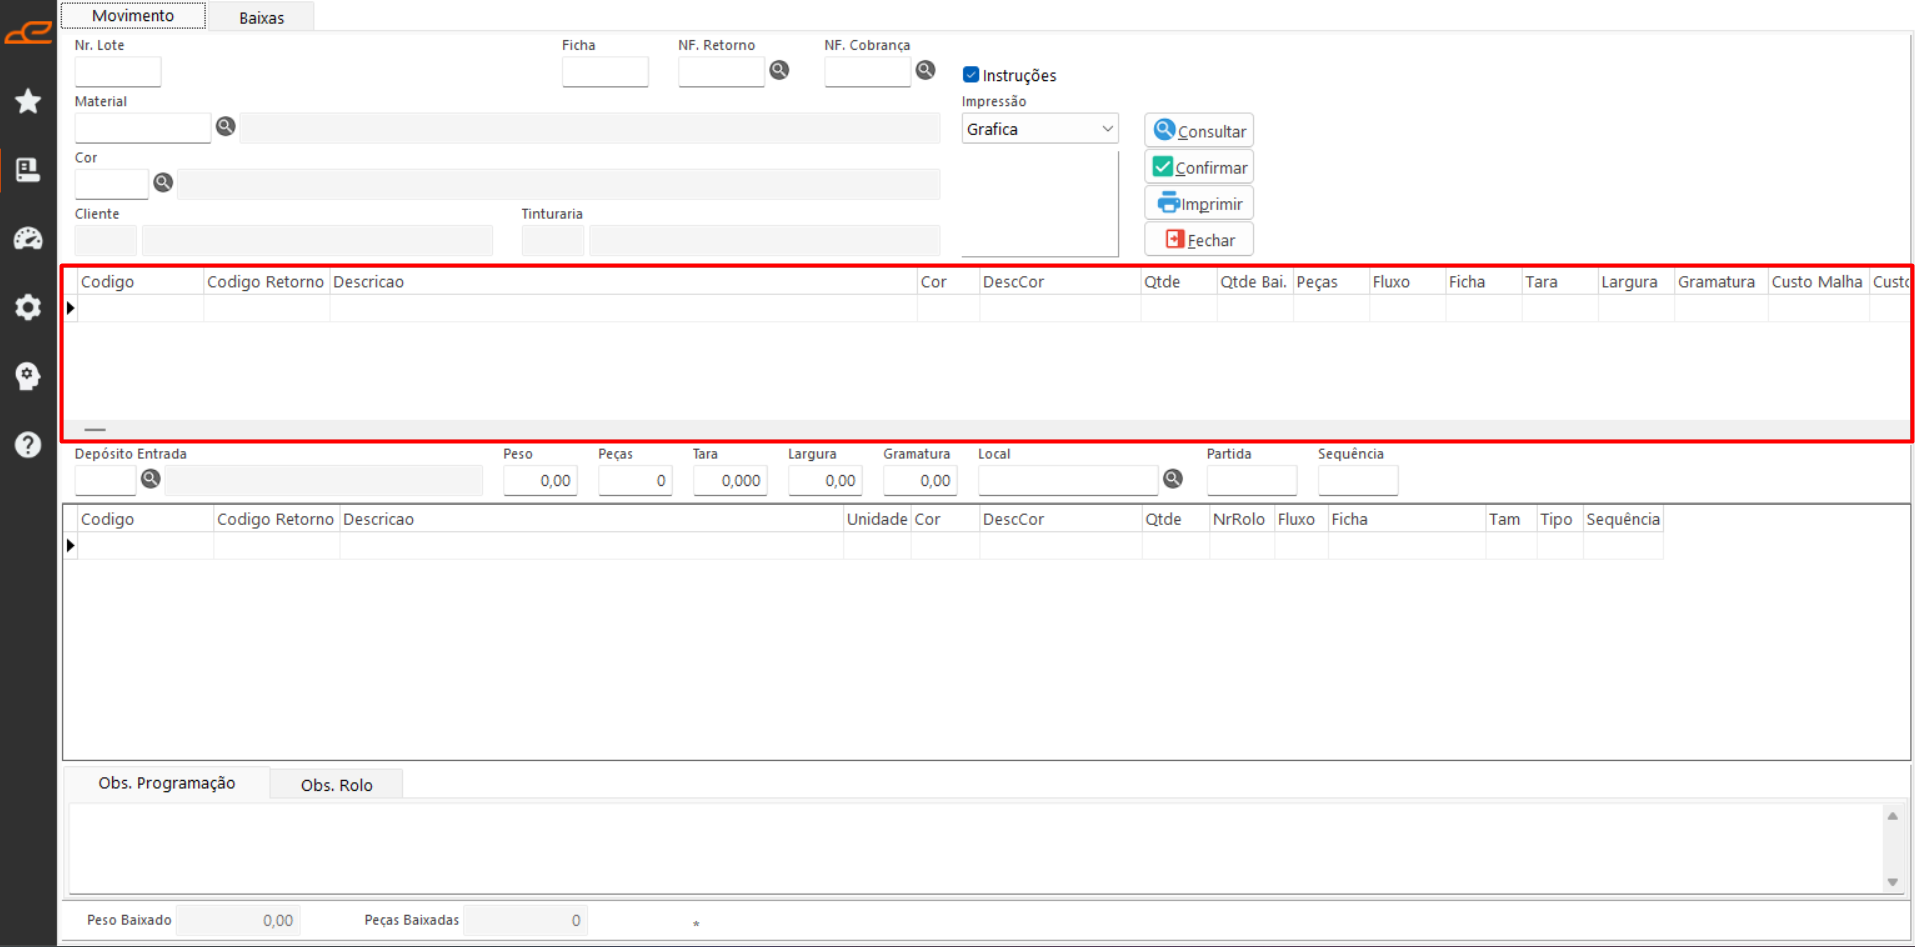Click the NF. Cobrança lookup magnifier
The width and height of the screenshot is (1915, 947).
(x=925, y=70)
